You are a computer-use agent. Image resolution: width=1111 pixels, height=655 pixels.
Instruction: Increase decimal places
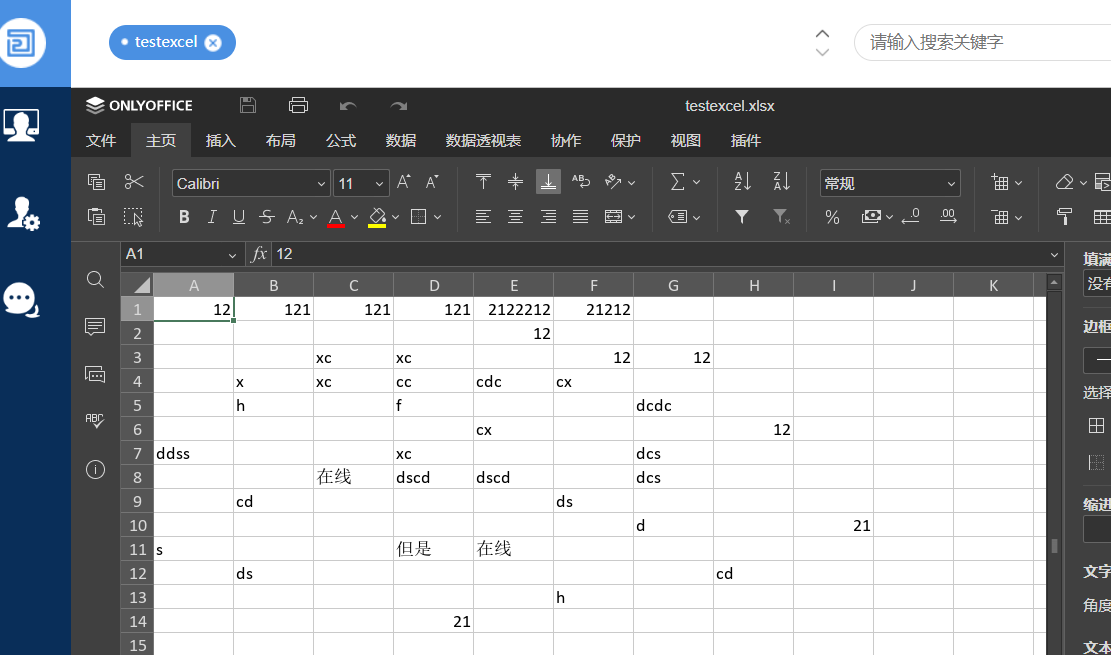click(948, 216)
